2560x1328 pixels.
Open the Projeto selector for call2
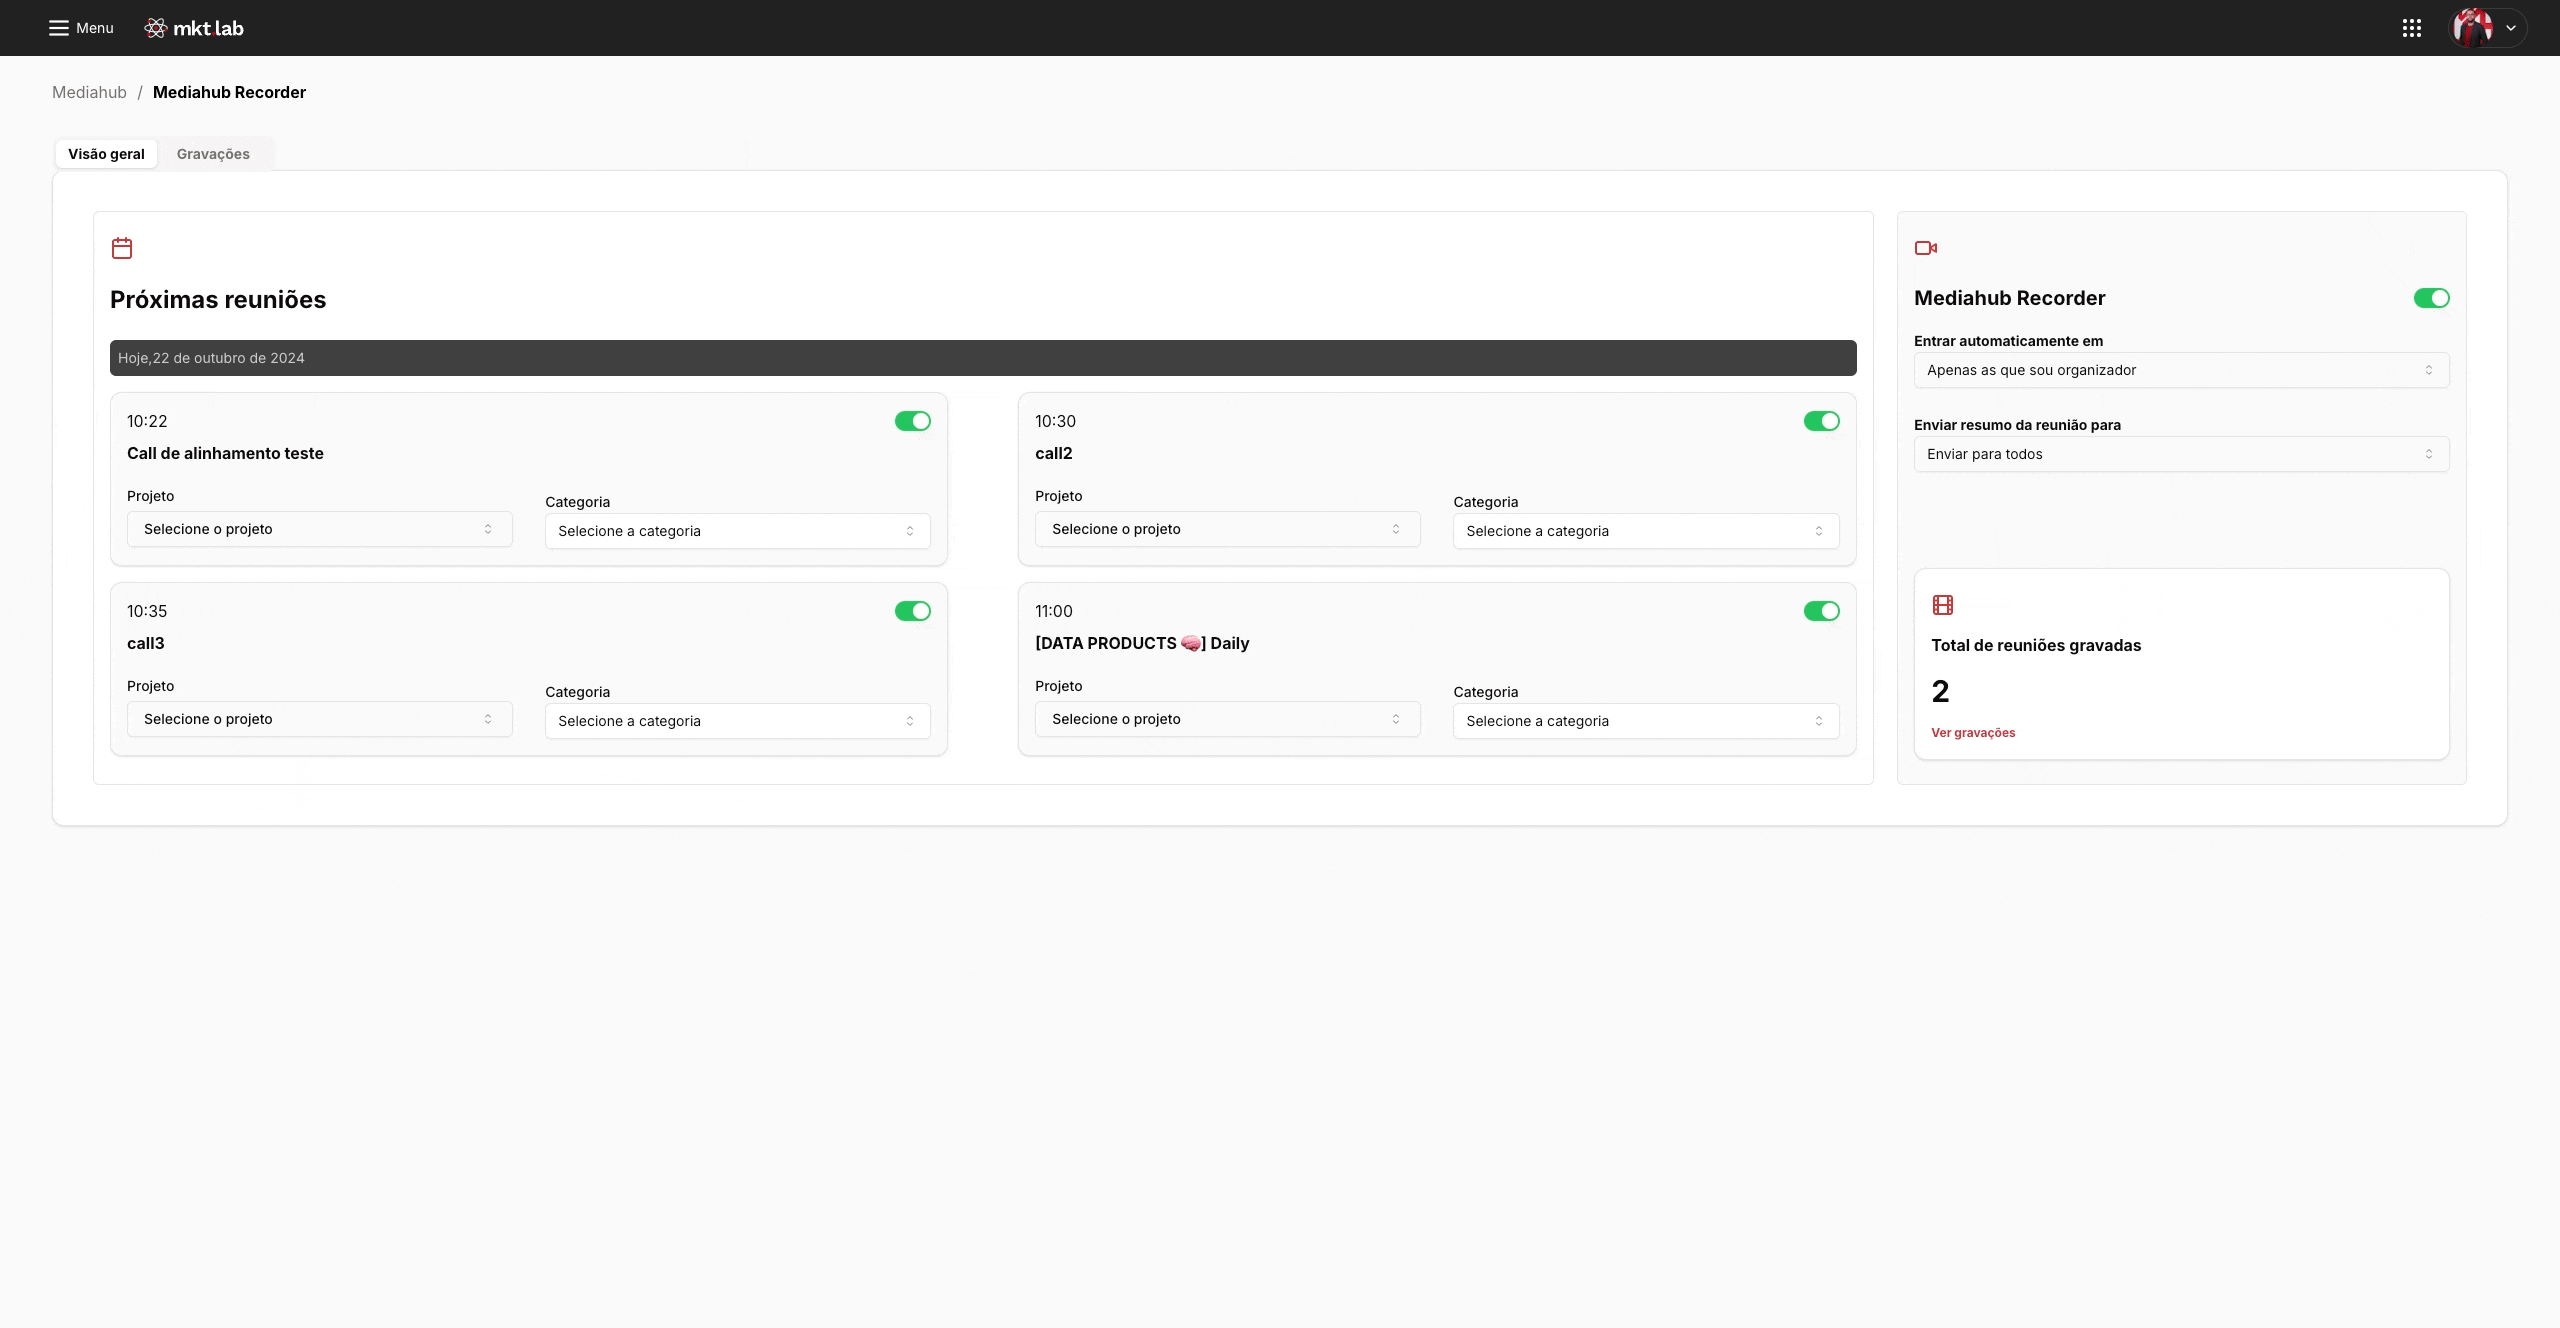(1226, 529)
